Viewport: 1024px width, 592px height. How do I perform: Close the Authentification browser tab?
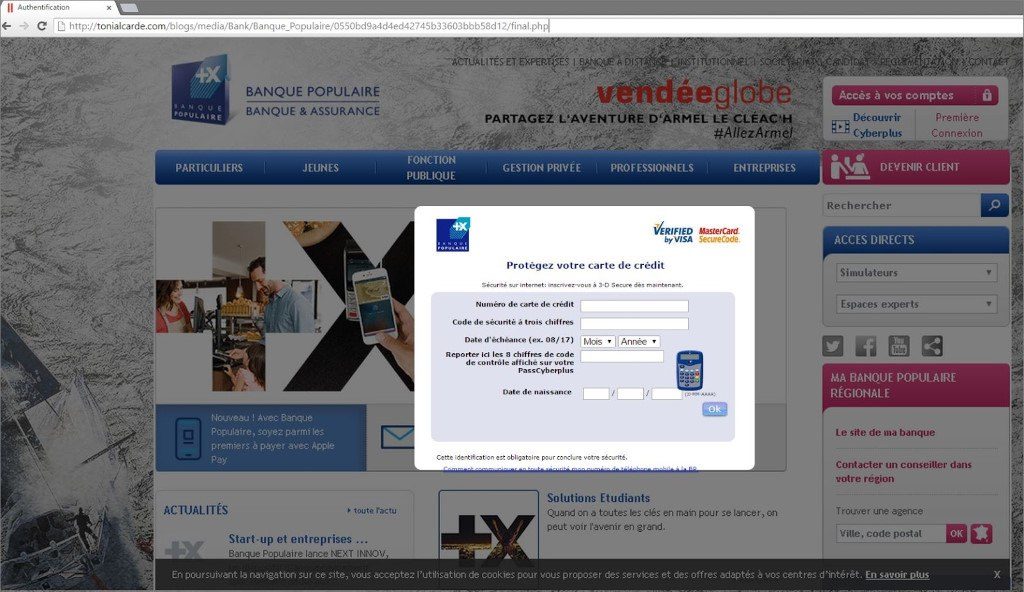click(109, 7)
